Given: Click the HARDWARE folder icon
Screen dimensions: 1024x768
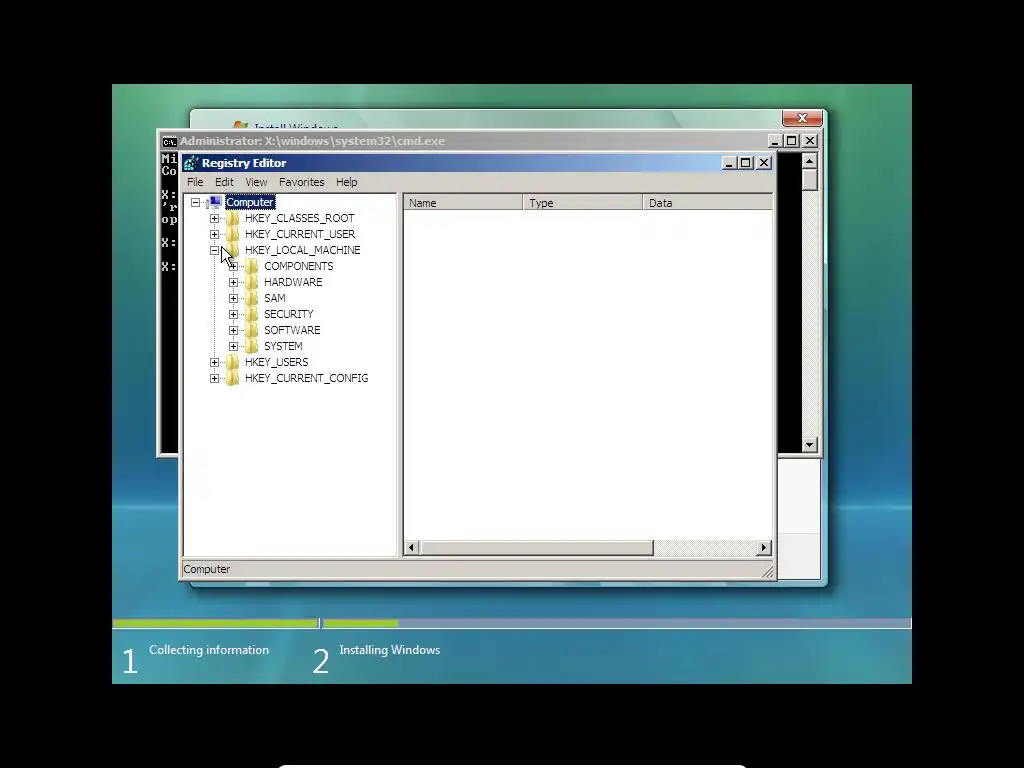Looking at the screenshot, I should [x=252, y=282].
